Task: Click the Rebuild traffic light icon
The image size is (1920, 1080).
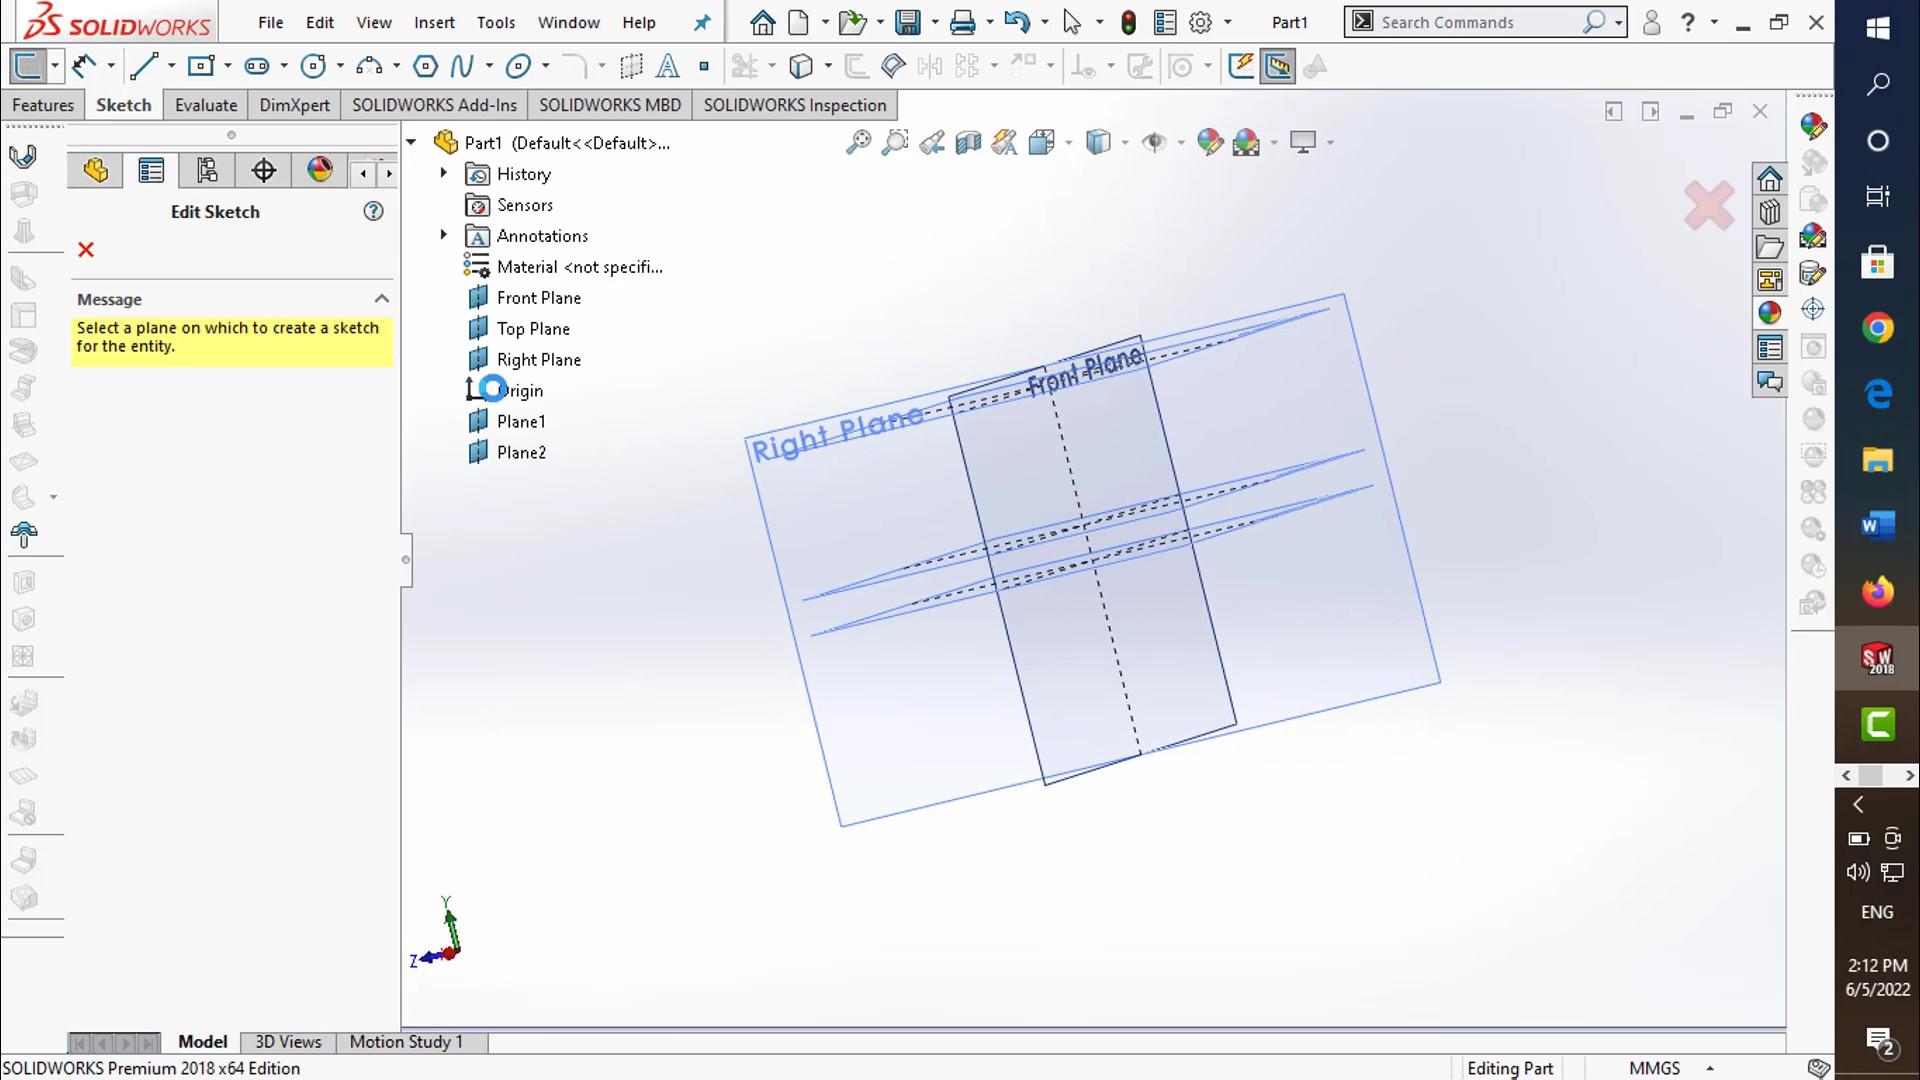Action: coord(1128,22)
